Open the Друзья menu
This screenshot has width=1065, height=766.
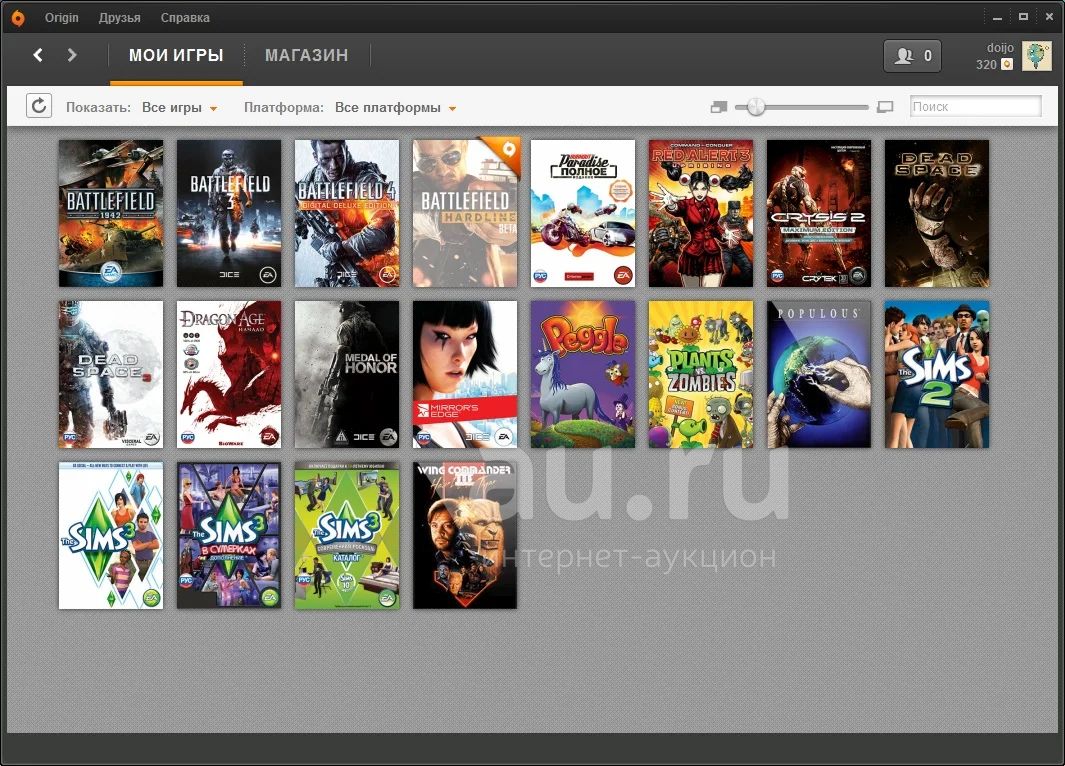tap(120, 18)
